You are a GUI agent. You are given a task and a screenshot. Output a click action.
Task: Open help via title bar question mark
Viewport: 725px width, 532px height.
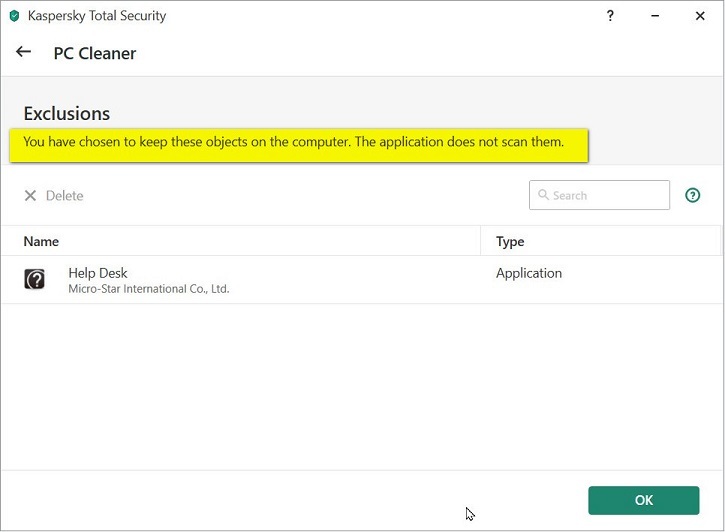tap(610, 16)
